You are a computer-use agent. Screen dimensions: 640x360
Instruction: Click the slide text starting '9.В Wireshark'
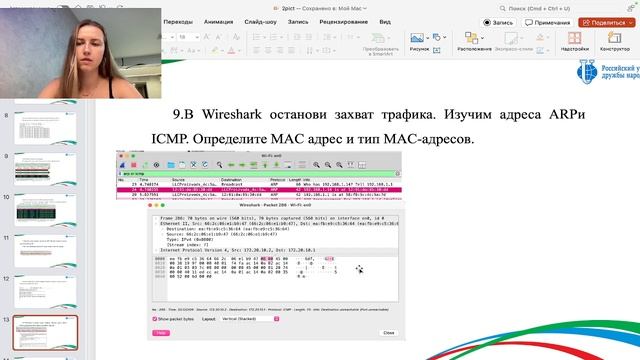coord(368,127)
